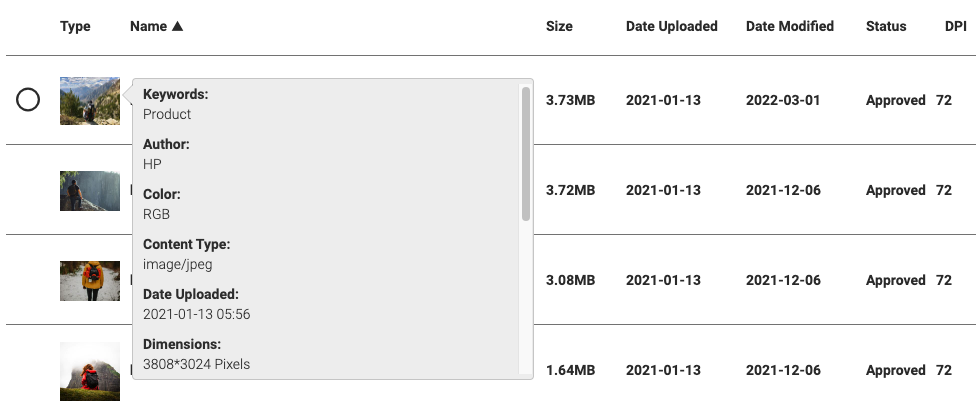Click the ascending sort arrow beside Name
Viewport: 976px width, 412px height.
[x=178, y=27]
